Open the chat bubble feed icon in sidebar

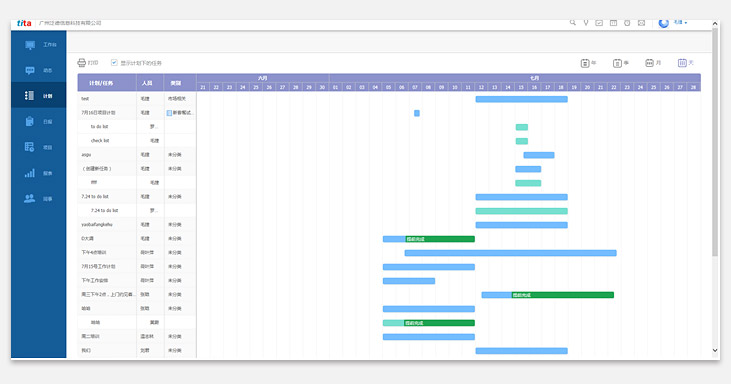[x=30, y=70]
